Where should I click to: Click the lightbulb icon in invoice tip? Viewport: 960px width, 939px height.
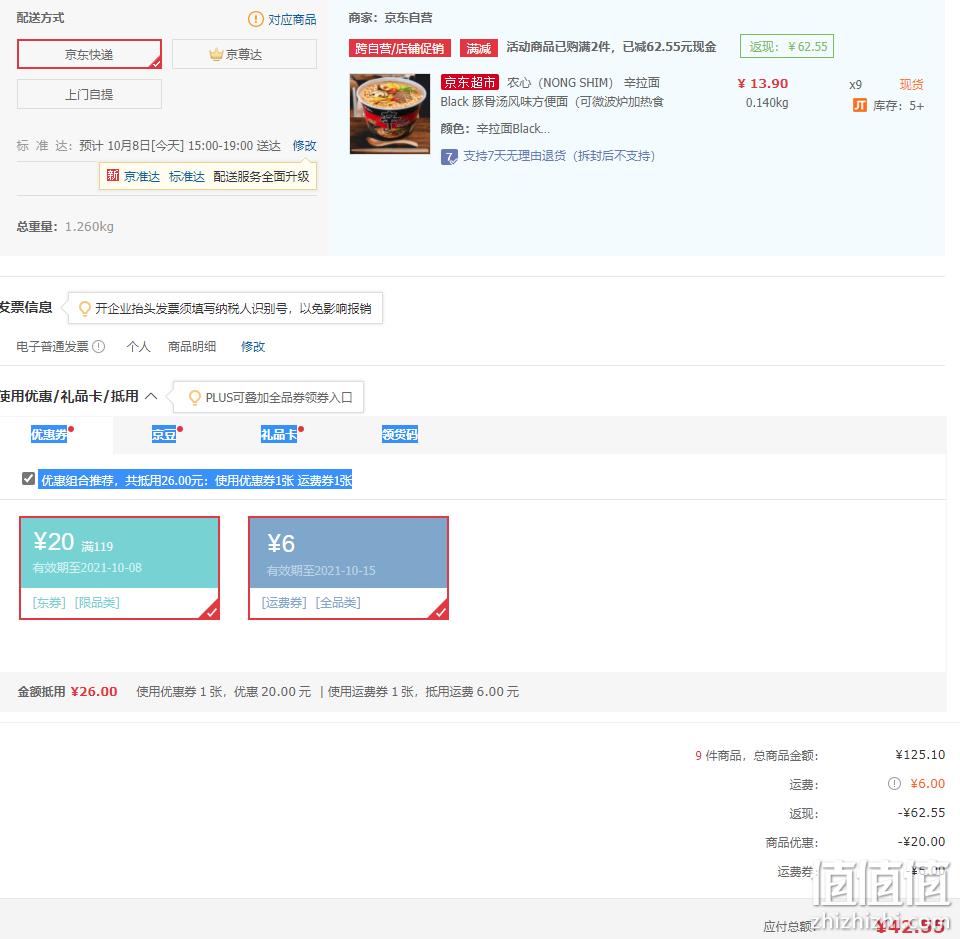tap(85, 309)
